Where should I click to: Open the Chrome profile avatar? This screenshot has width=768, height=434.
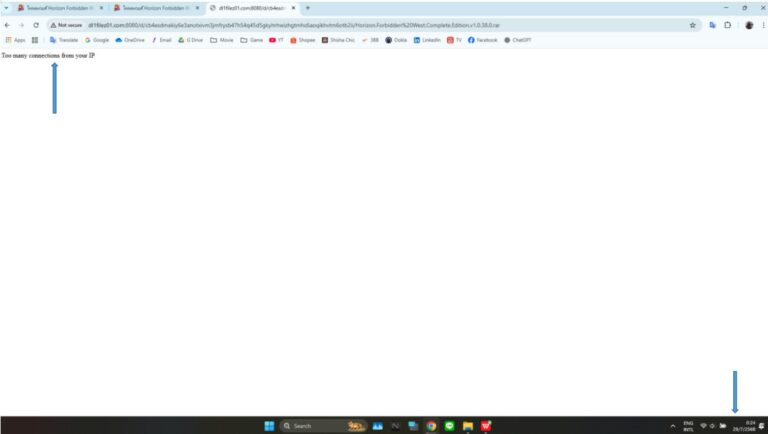(x=749, y=25)
